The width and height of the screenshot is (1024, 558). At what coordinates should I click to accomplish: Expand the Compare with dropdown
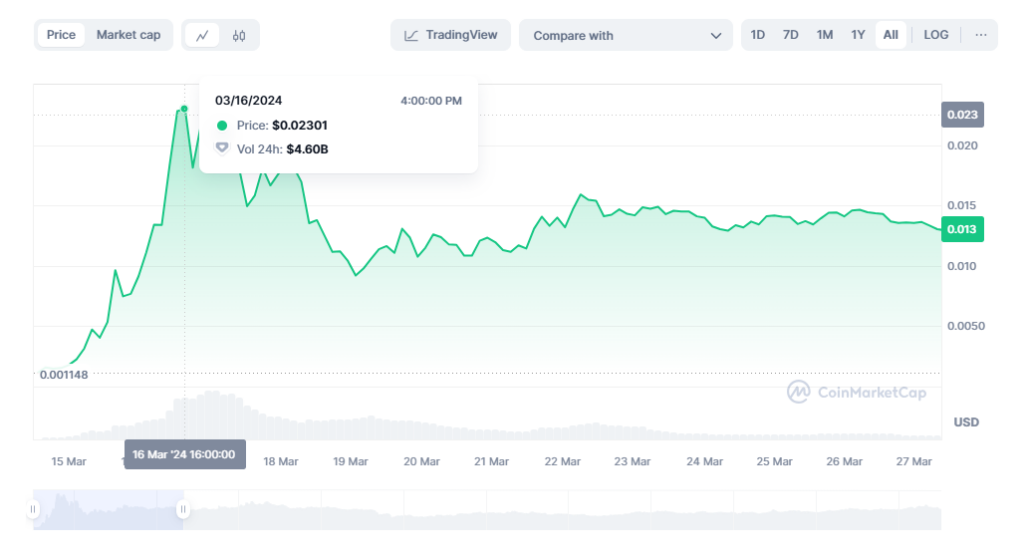pyautogui.click(x=626, y=35)
